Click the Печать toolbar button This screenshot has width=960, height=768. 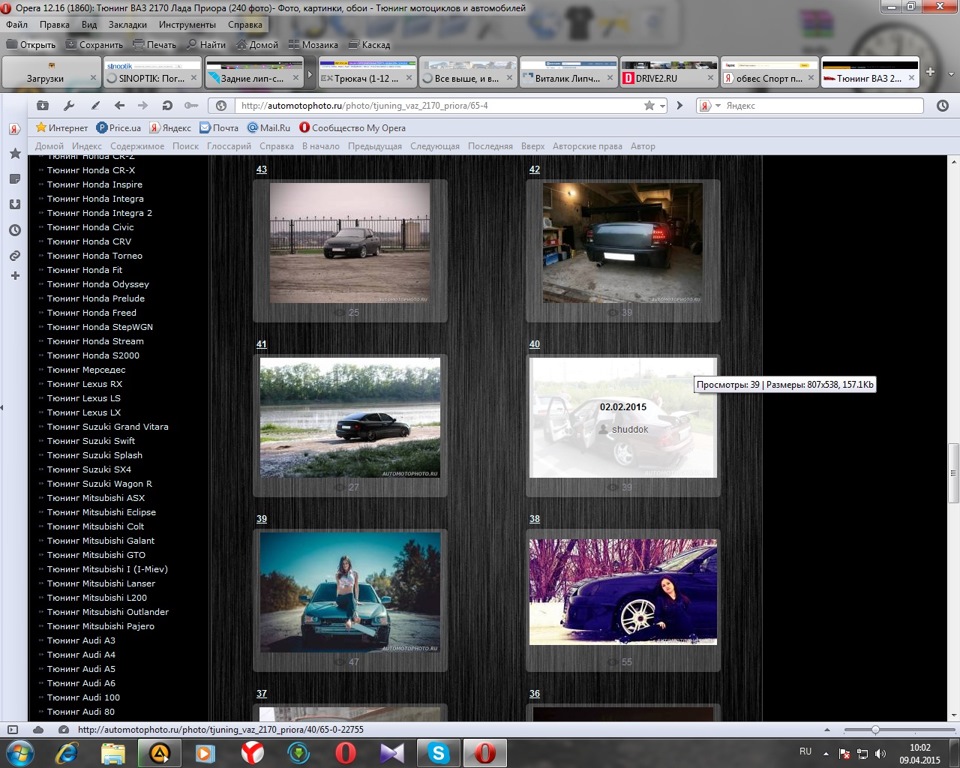[x=154, y=44]
